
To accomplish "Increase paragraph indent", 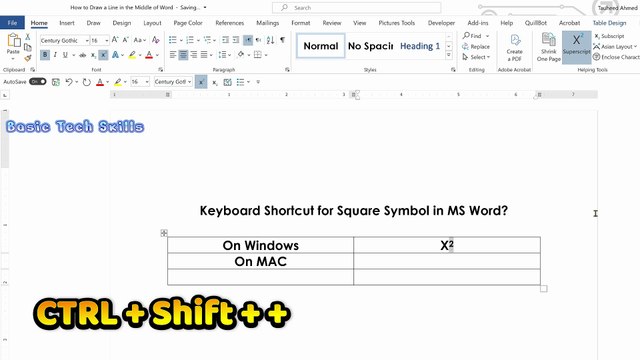I will pos(236,40).
